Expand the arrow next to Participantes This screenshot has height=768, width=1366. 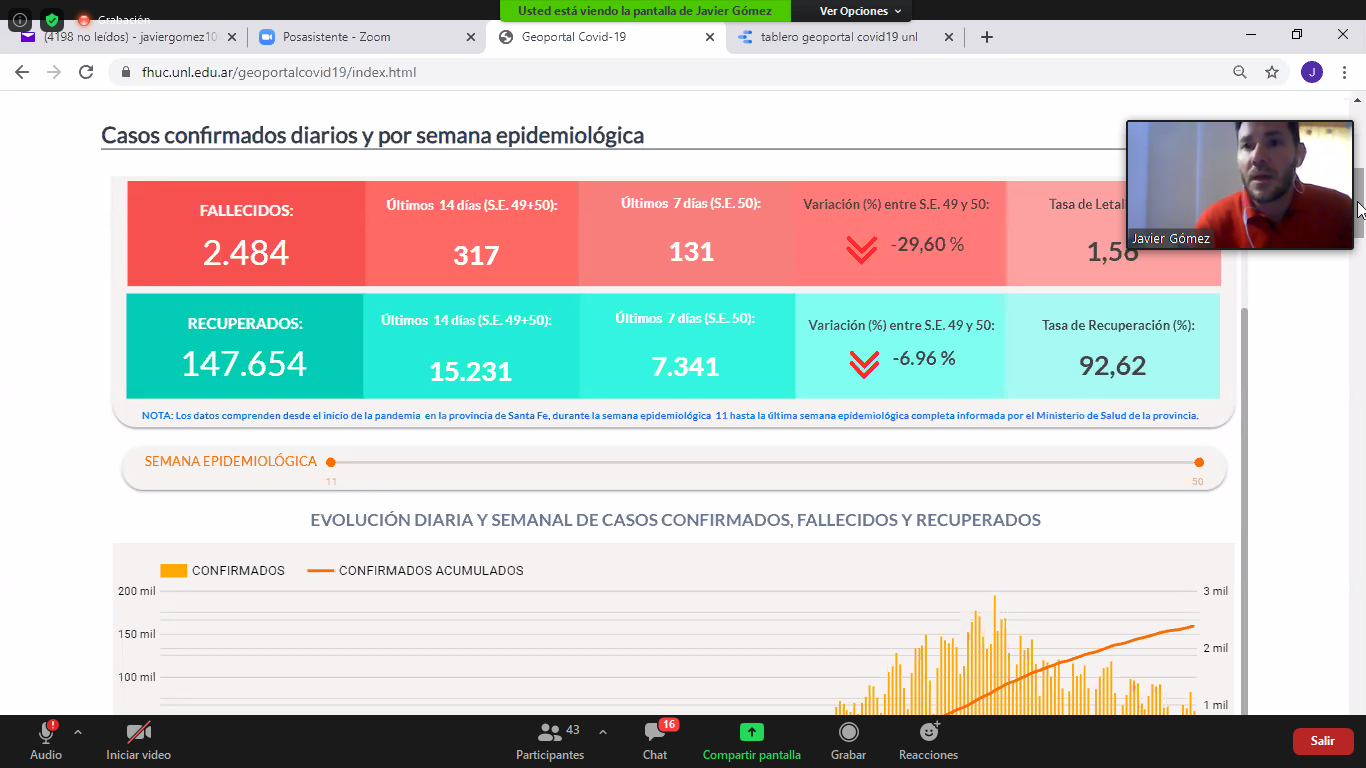603,732
